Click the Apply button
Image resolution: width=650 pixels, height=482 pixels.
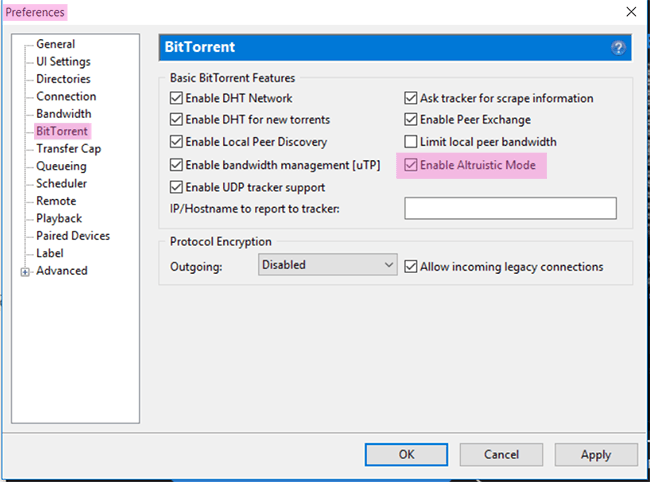(596, 455)
